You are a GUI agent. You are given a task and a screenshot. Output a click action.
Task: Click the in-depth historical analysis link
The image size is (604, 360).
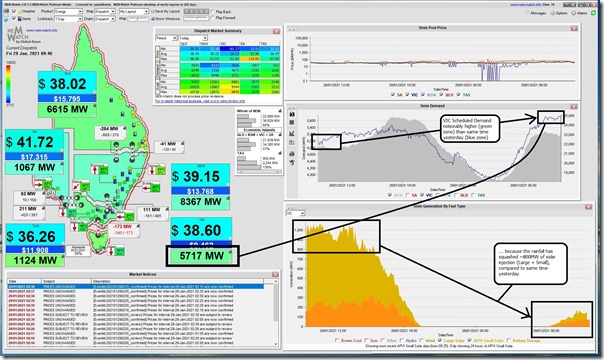[x=200, y=101]
